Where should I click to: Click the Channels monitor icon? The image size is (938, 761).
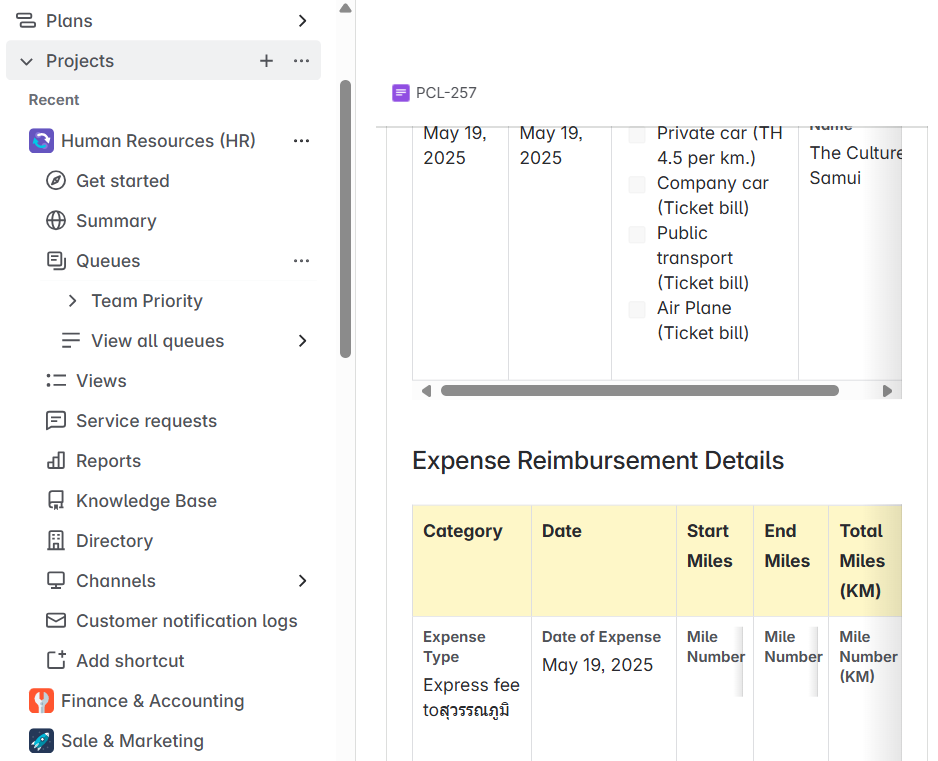pyautogui.click(x=56, y=580)
